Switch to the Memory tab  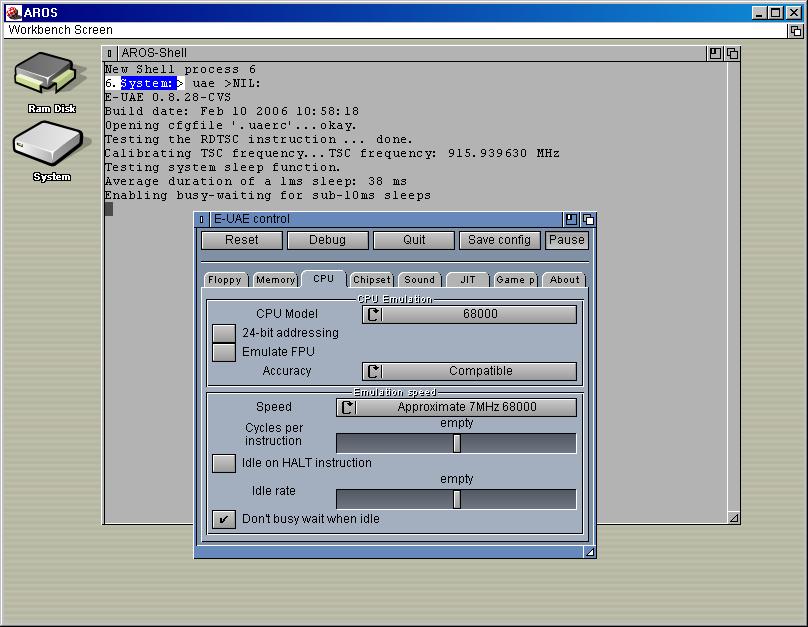coord(276,280)
